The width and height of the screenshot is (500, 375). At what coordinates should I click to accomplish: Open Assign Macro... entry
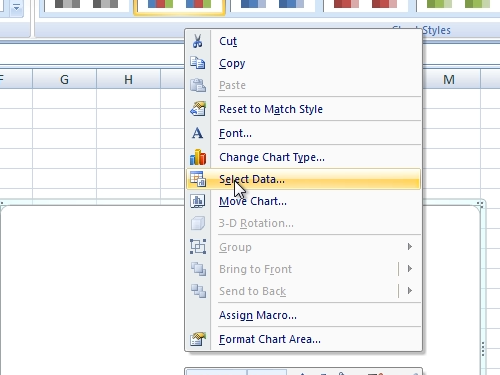point(303,315)
